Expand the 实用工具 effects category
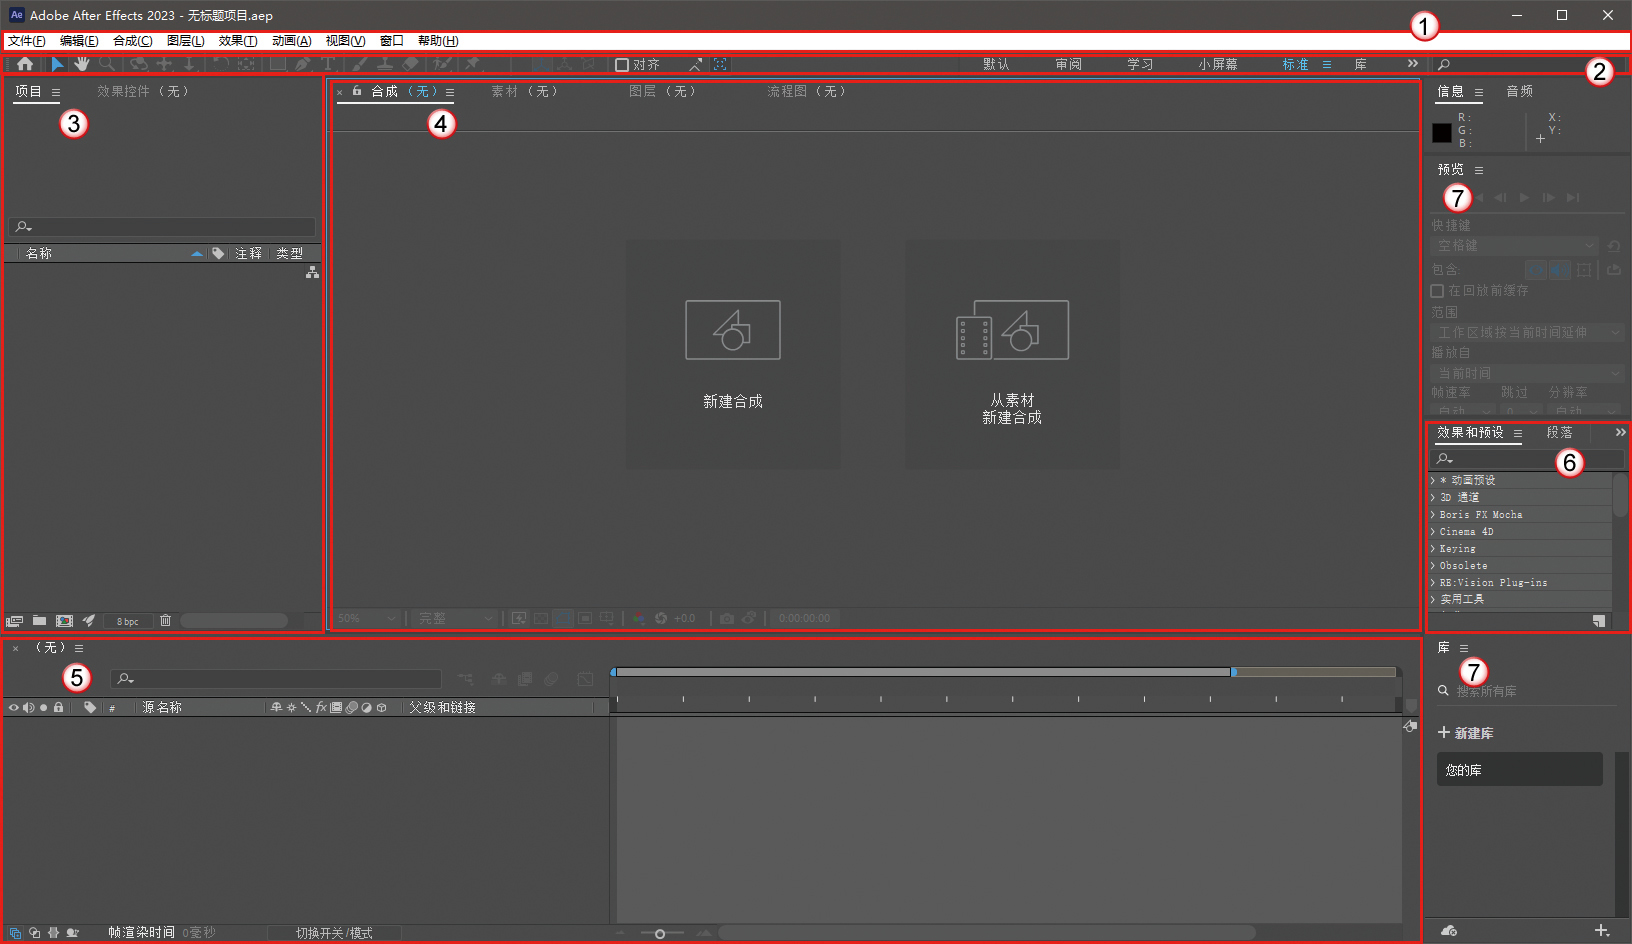Viewport: 1632px width, 944px height. click(x=1432, y=600)
